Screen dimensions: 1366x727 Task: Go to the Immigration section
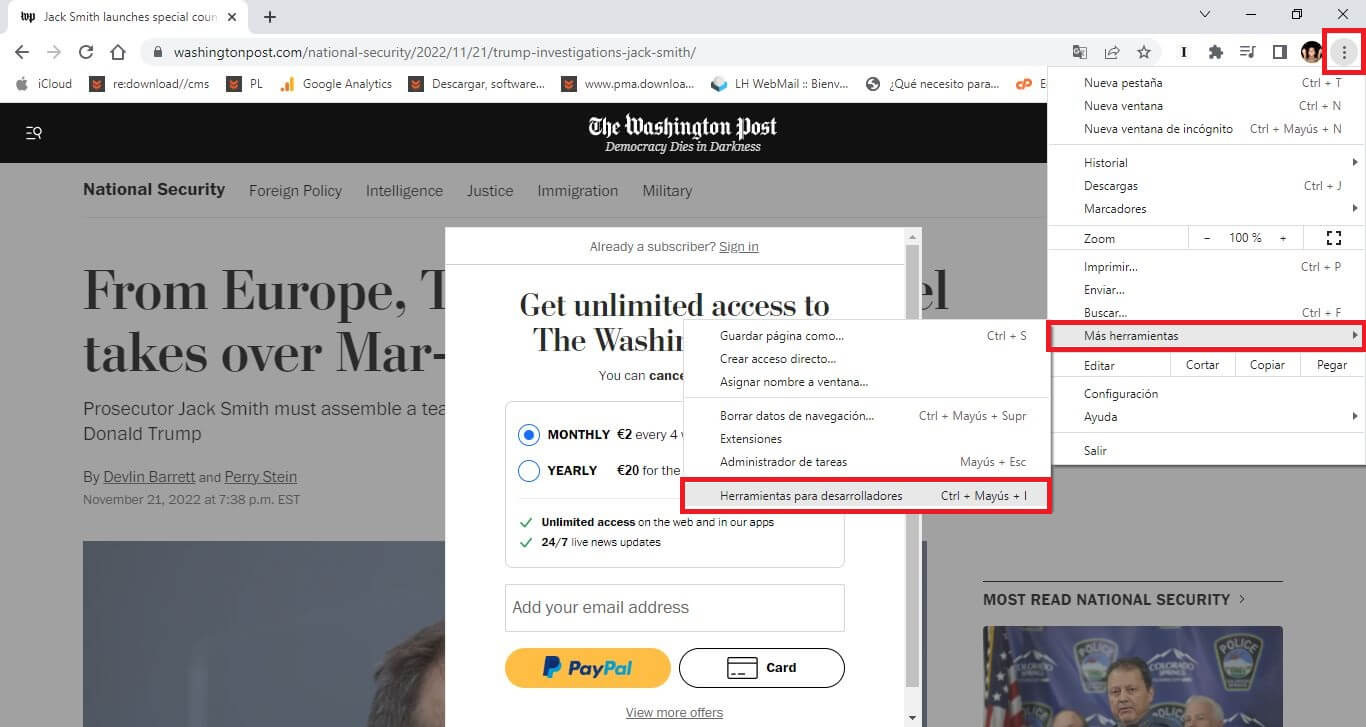(x=578, y=191)
